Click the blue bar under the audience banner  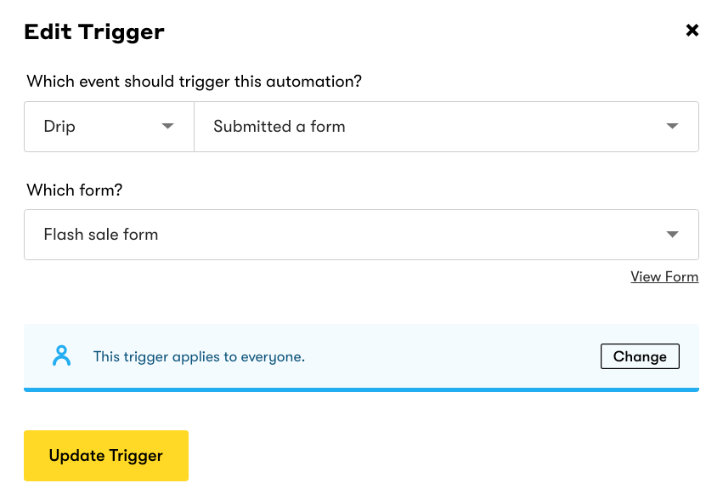point(362,390)
